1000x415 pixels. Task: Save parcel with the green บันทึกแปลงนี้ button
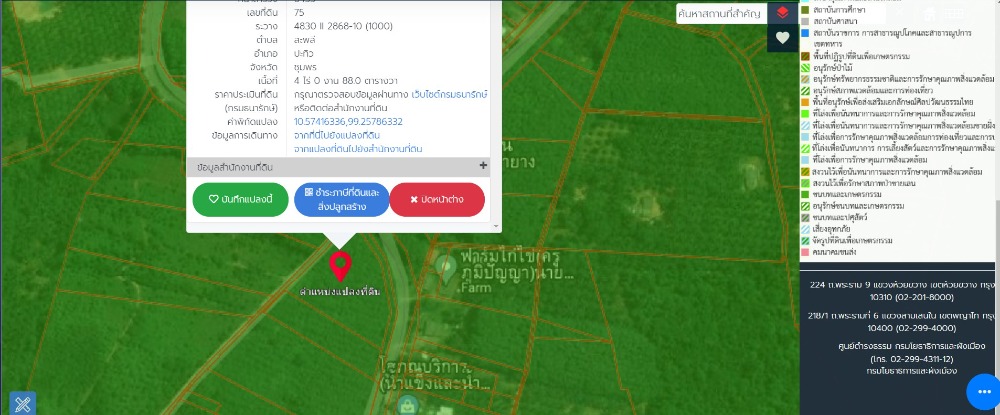[x=240, y=199]
